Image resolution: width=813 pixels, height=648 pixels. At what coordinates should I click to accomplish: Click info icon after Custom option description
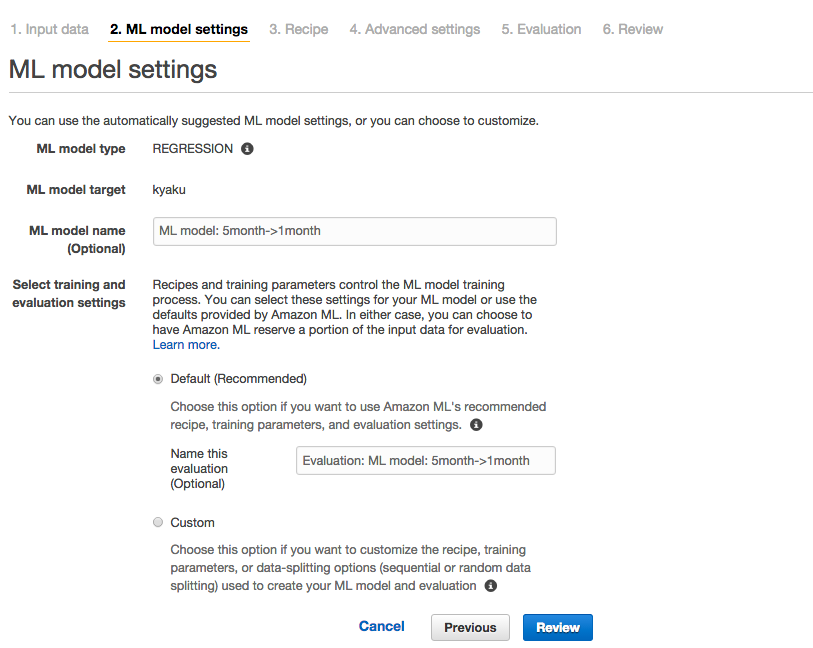[490, 585]
